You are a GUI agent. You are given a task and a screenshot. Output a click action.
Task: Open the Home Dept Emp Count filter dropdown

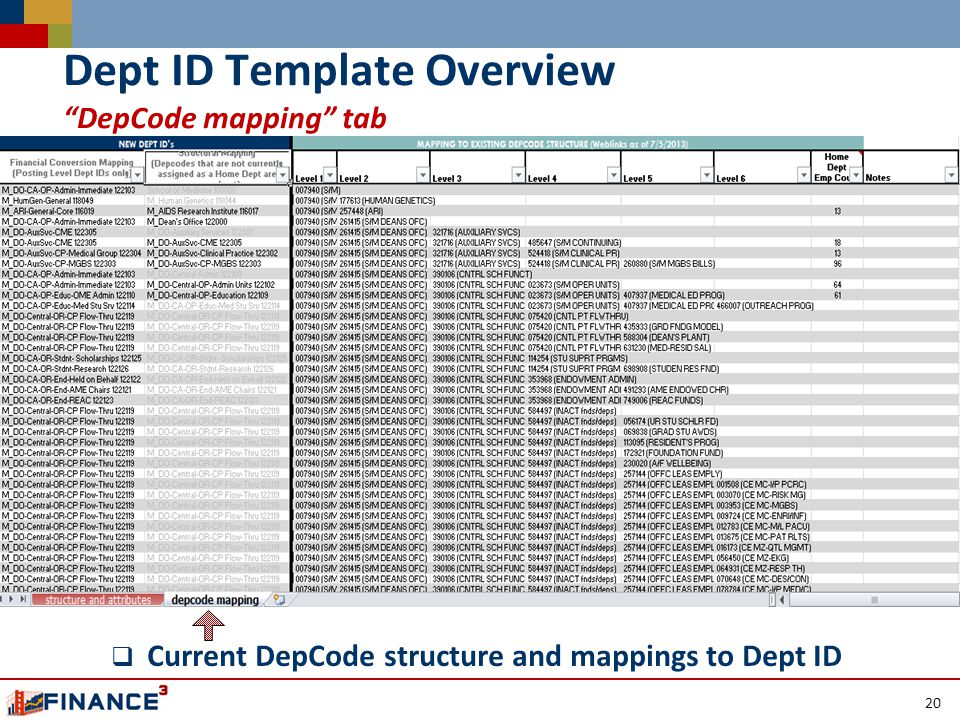point(856,175)
